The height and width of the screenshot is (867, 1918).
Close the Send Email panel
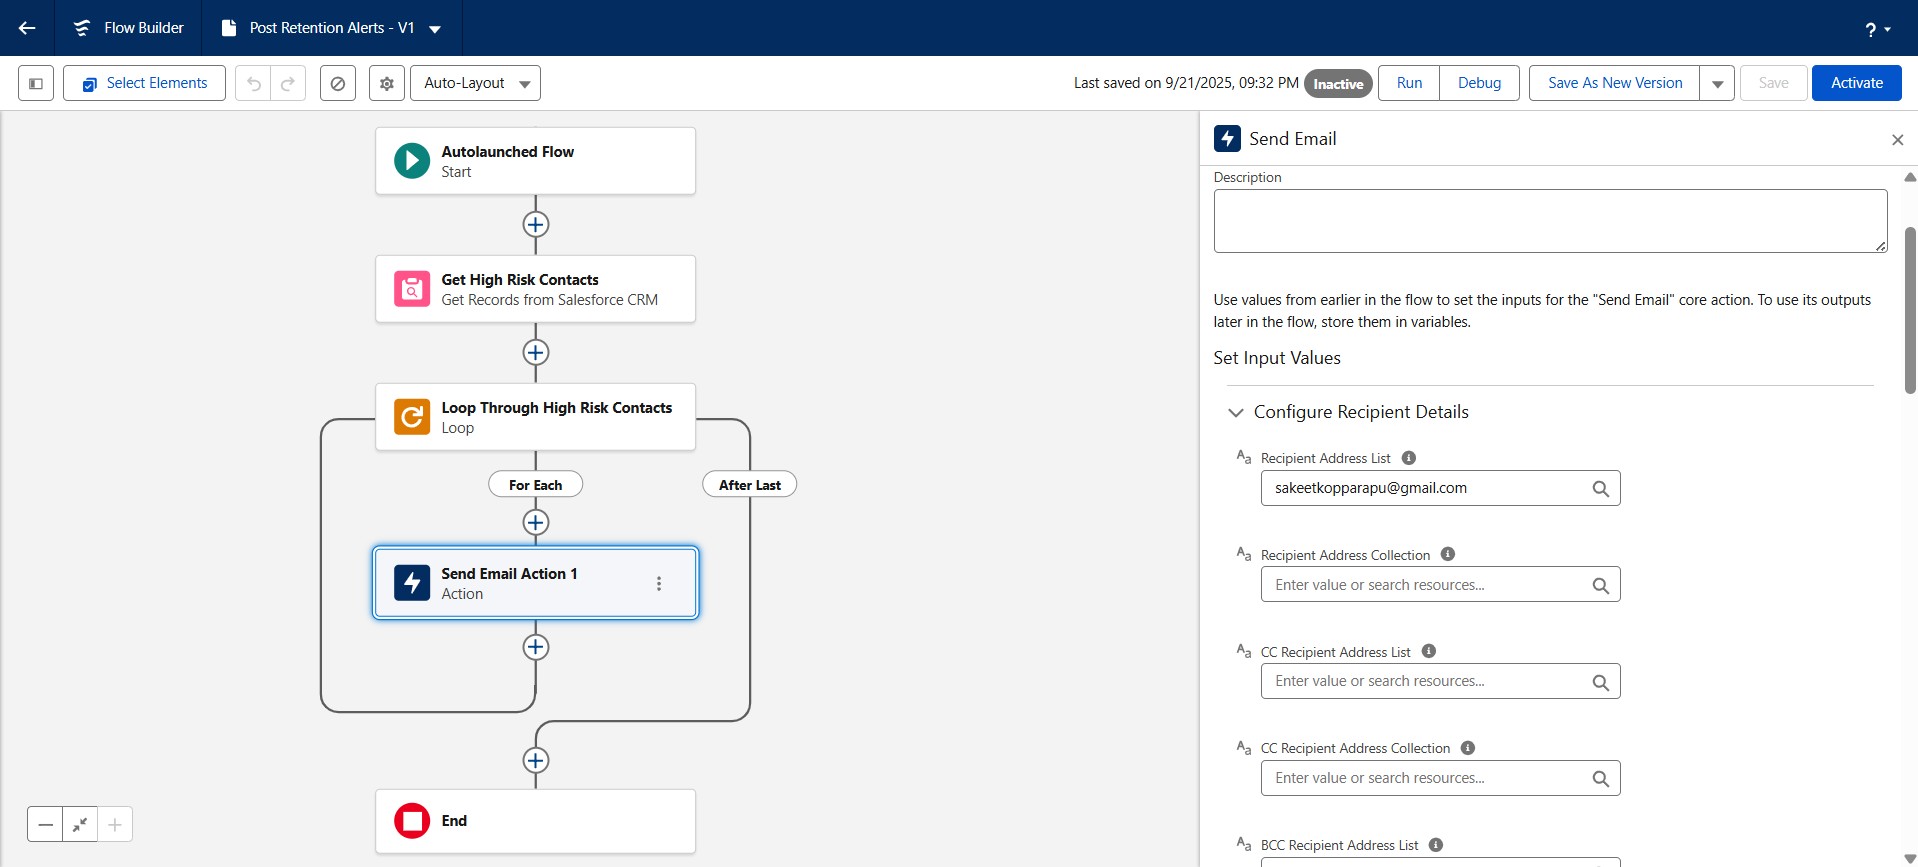(1897, 140)
